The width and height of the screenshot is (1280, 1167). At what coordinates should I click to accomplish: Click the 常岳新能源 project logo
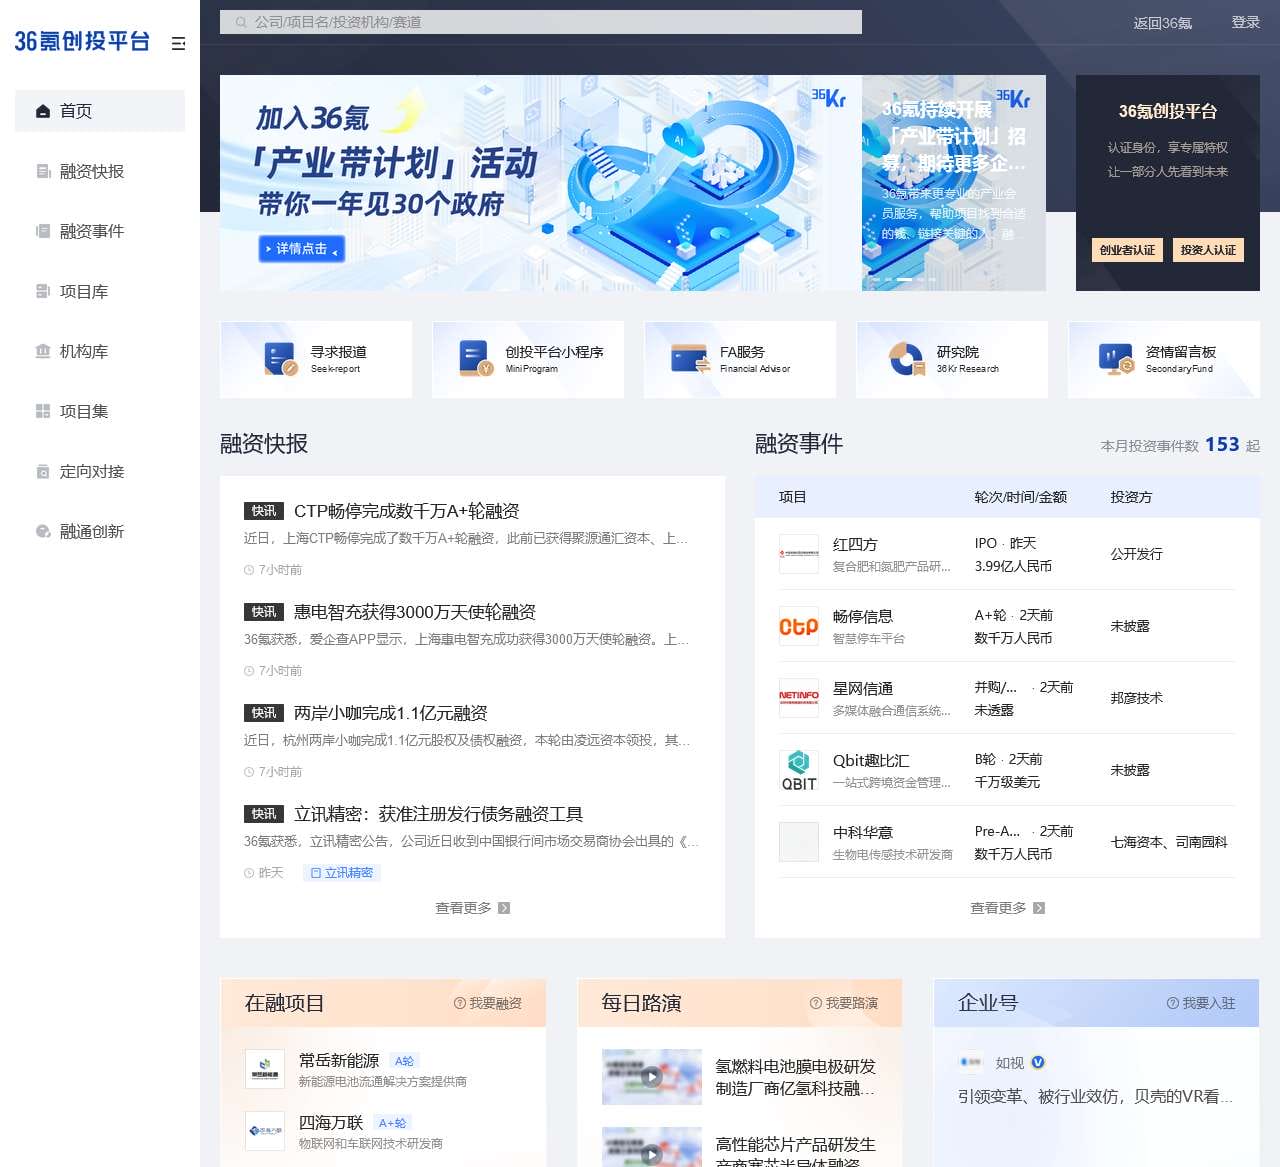pos(265,1069)
